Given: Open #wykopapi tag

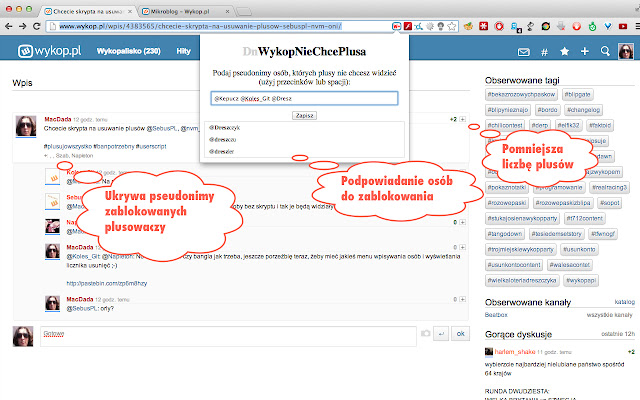Looking at the screenshot, I should coord(581,280).
